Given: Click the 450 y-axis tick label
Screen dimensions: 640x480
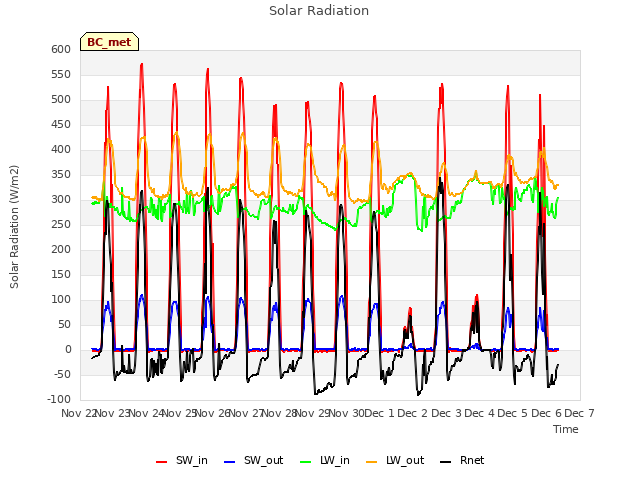Looking at the screenshot, I should (x=61, y=124).
